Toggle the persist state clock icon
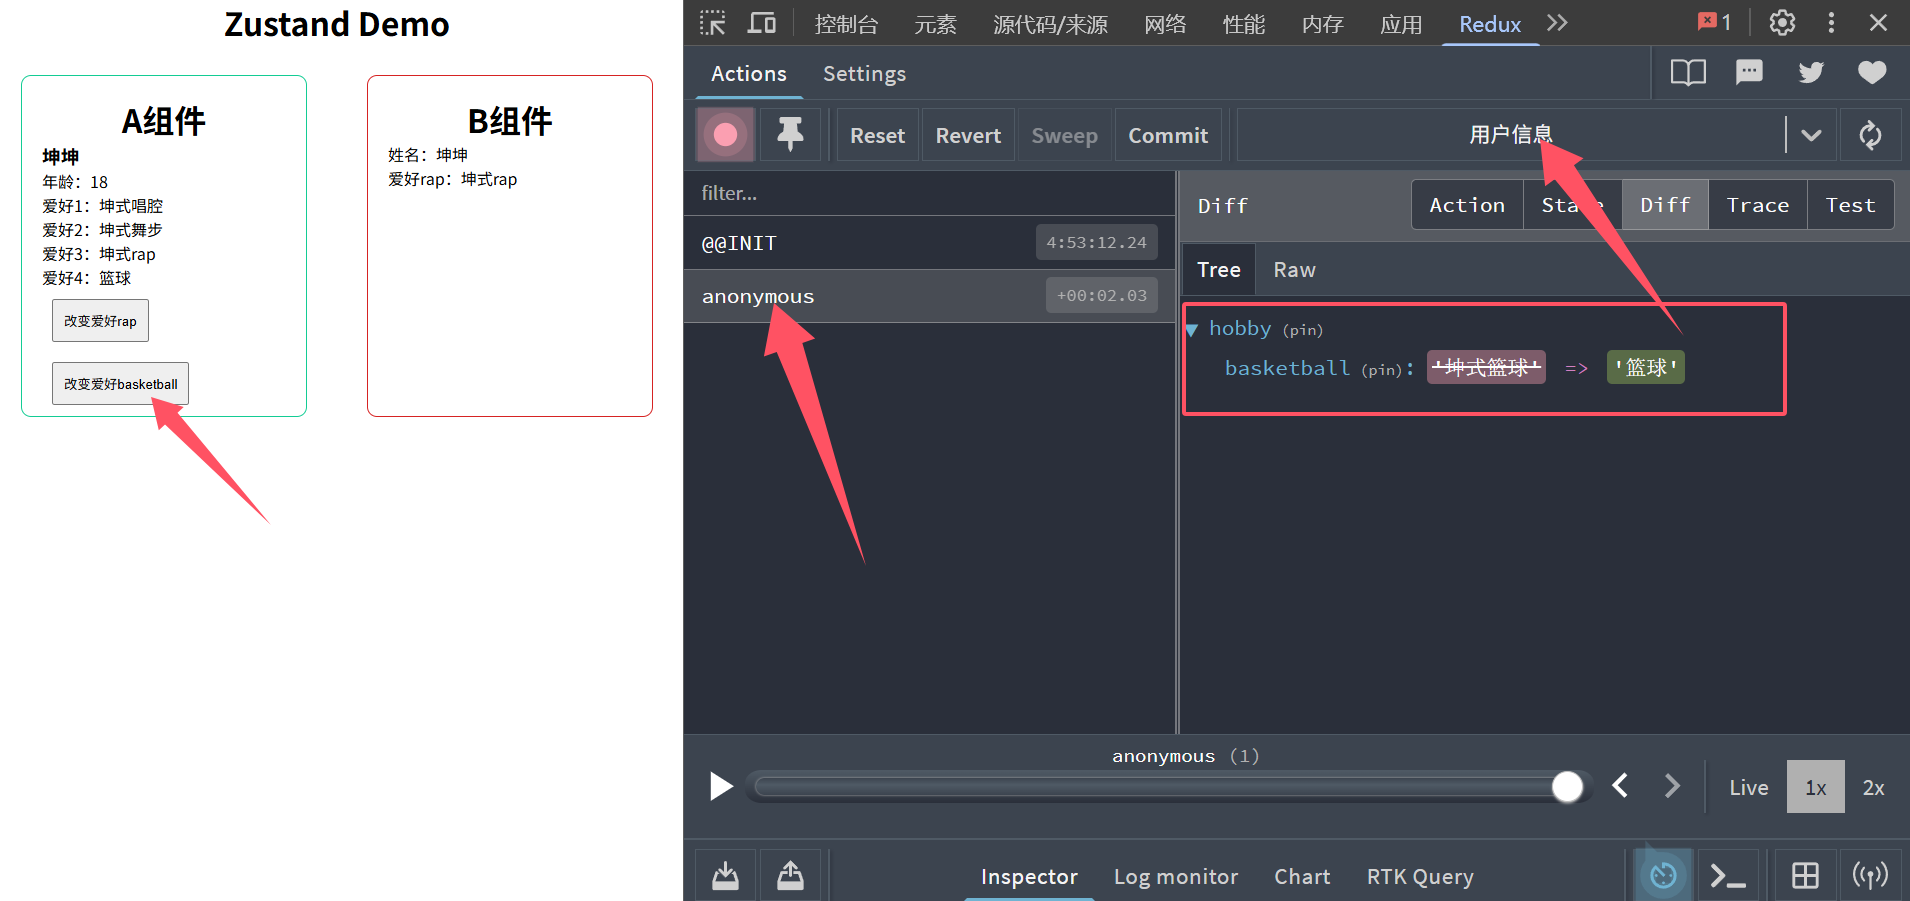 (x=1663, y=876)
